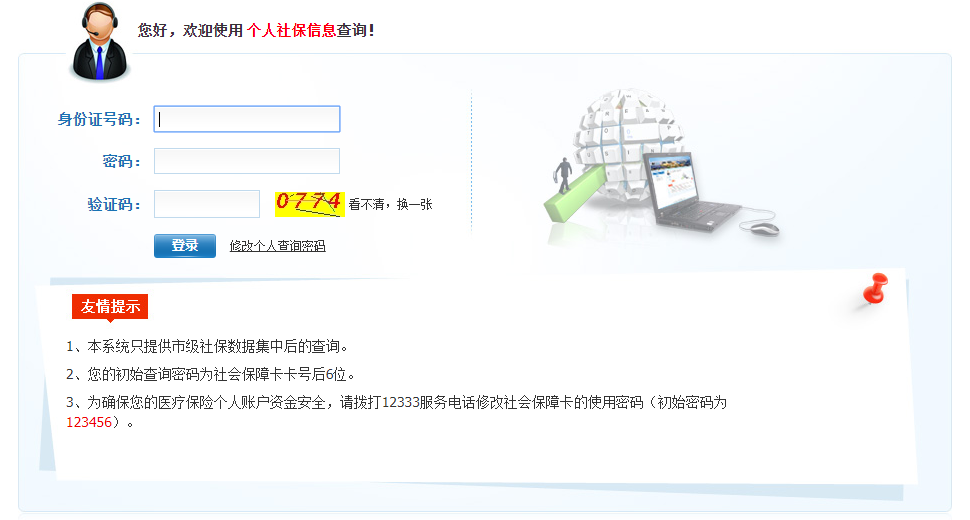Click 看不清，换一张 to refresh captcha
Screen dimensions: 970x520
[390, 205]
